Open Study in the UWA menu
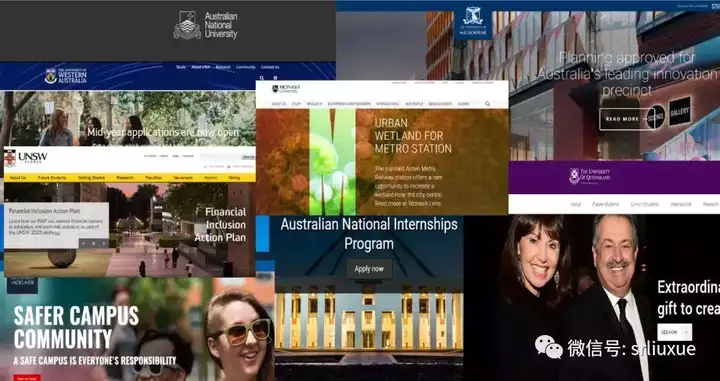This screenshot has width=720, height=381. tap(181, 67)
